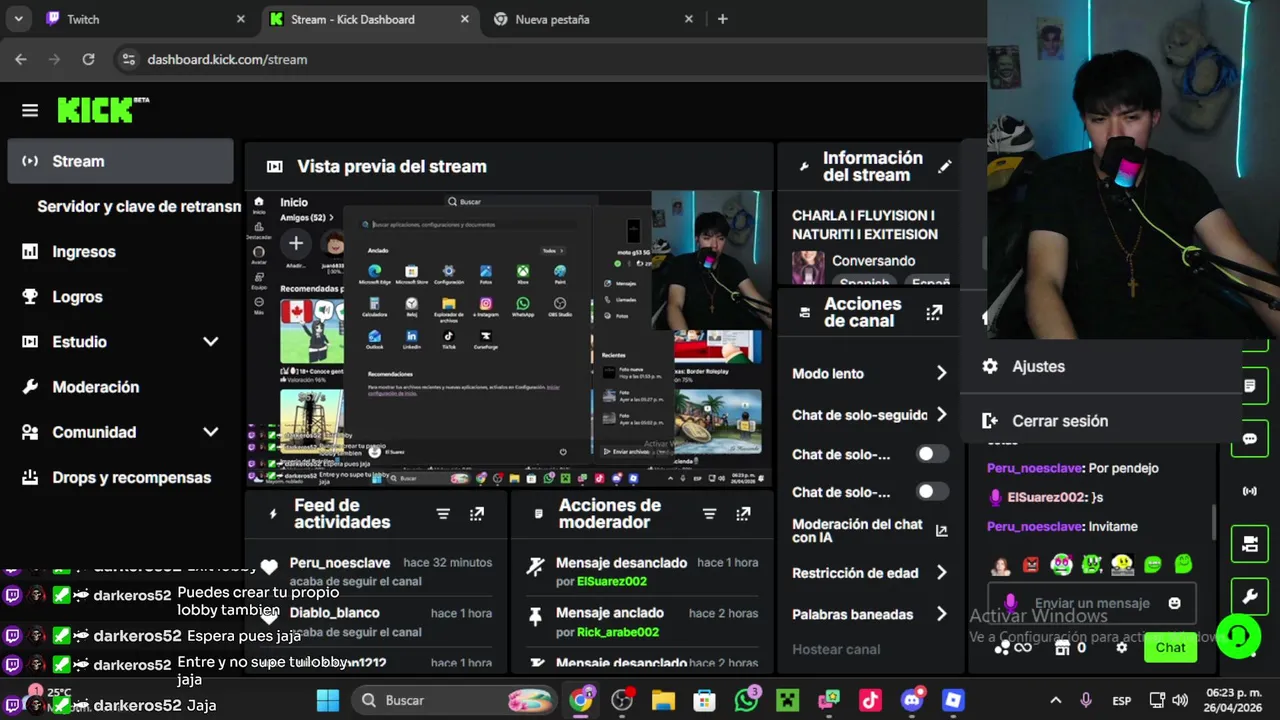Click the Windows taskbar Buscar search box
This screenshot has height=720, width=1280.
[x=456, y=700]
